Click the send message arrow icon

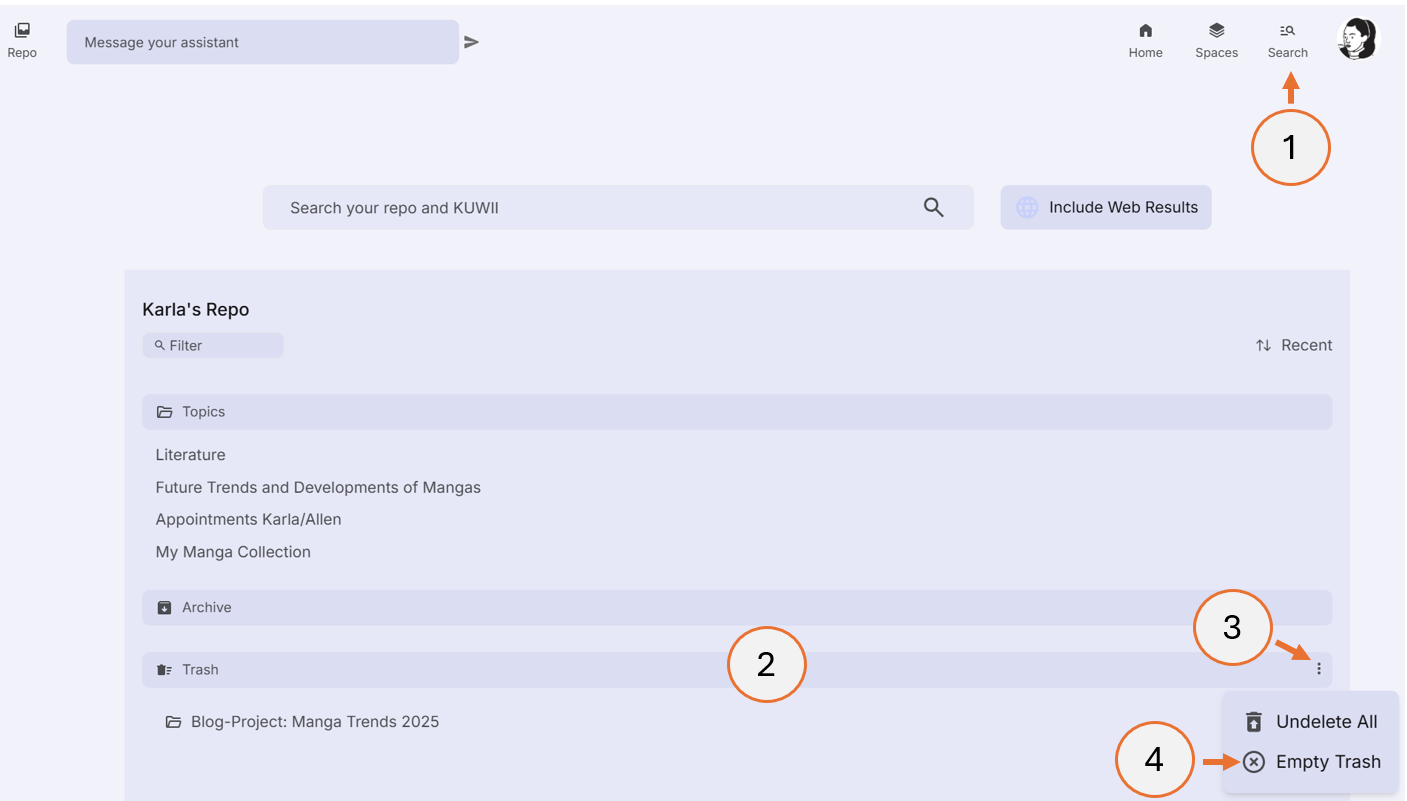coord(471,42)
